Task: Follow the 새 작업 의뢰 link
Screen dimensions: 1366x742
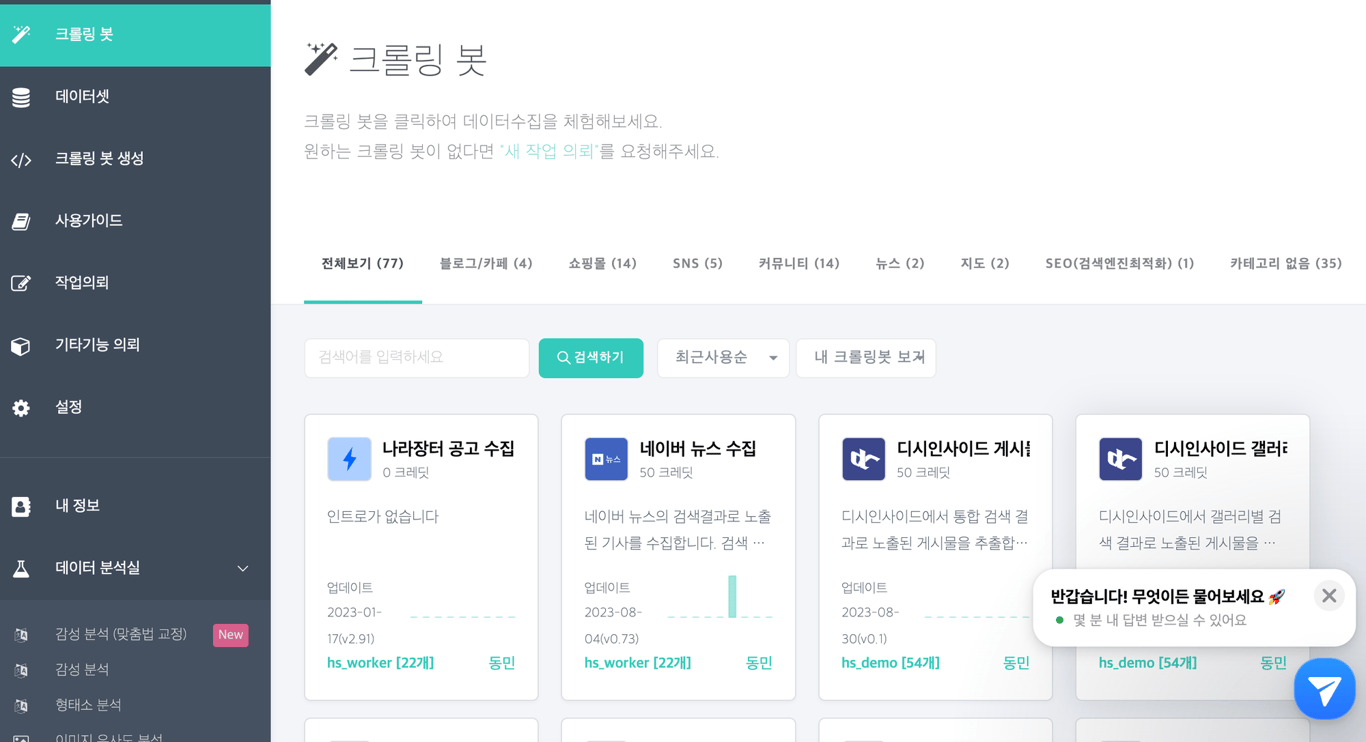Action: pos(548,152)
